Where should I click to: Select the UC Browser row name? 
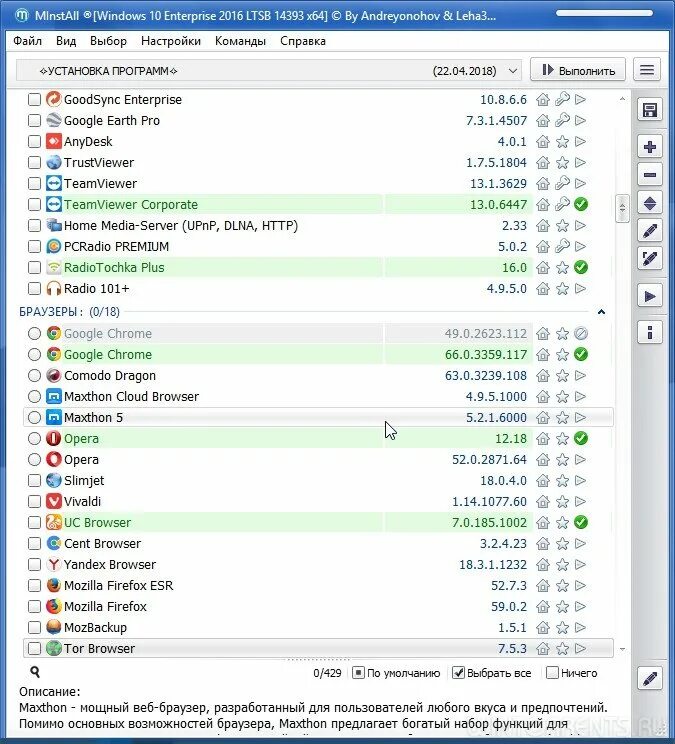pyautogui.click(x=97, y=522)
